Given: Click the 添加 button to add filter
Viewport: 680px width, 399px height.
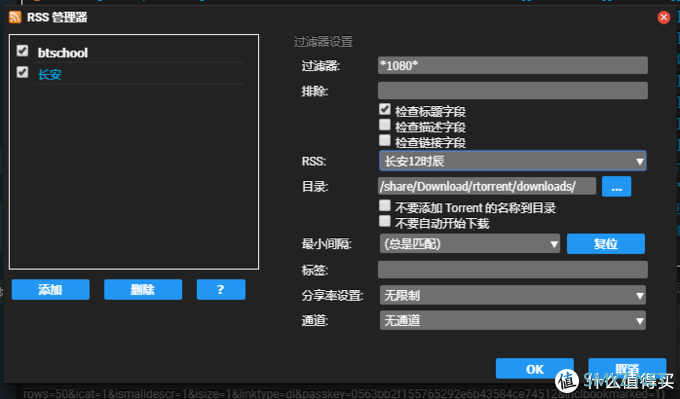Looking at the screenshot, I should 51,289.
